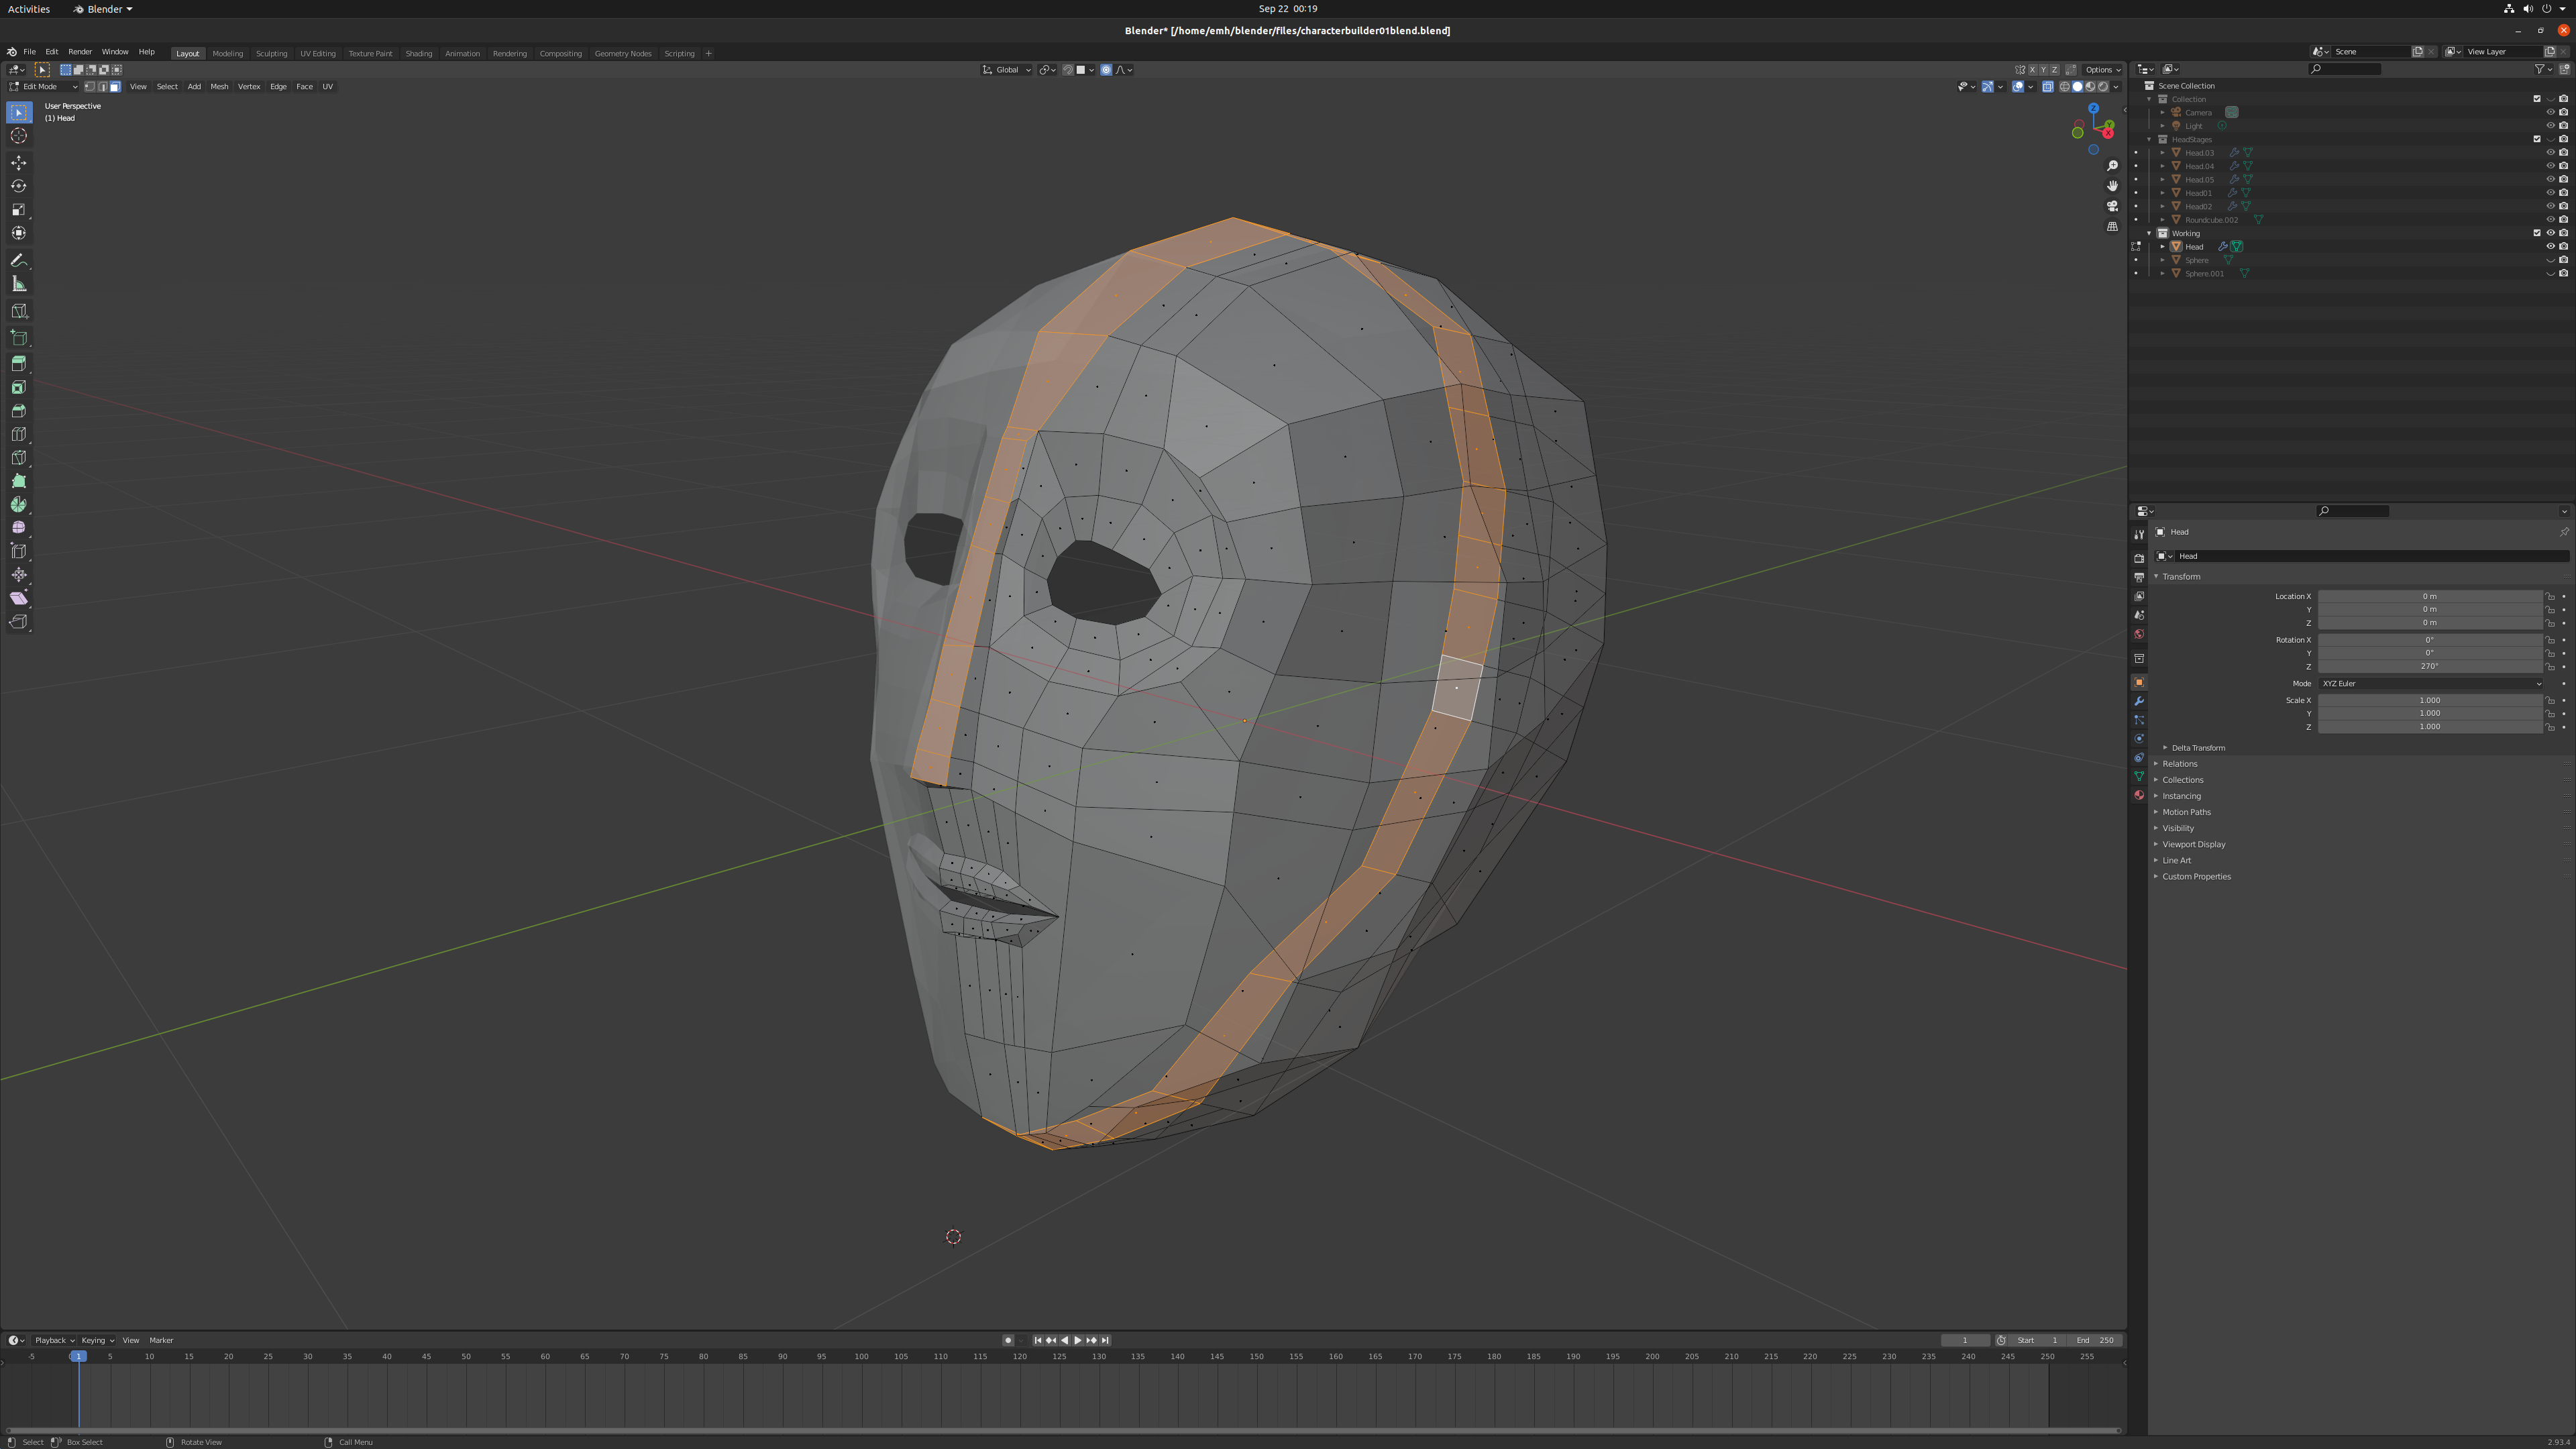Open the XYZ Euler rotation mode dropdown
2576x1449 pixels.
click(2430, 684)
